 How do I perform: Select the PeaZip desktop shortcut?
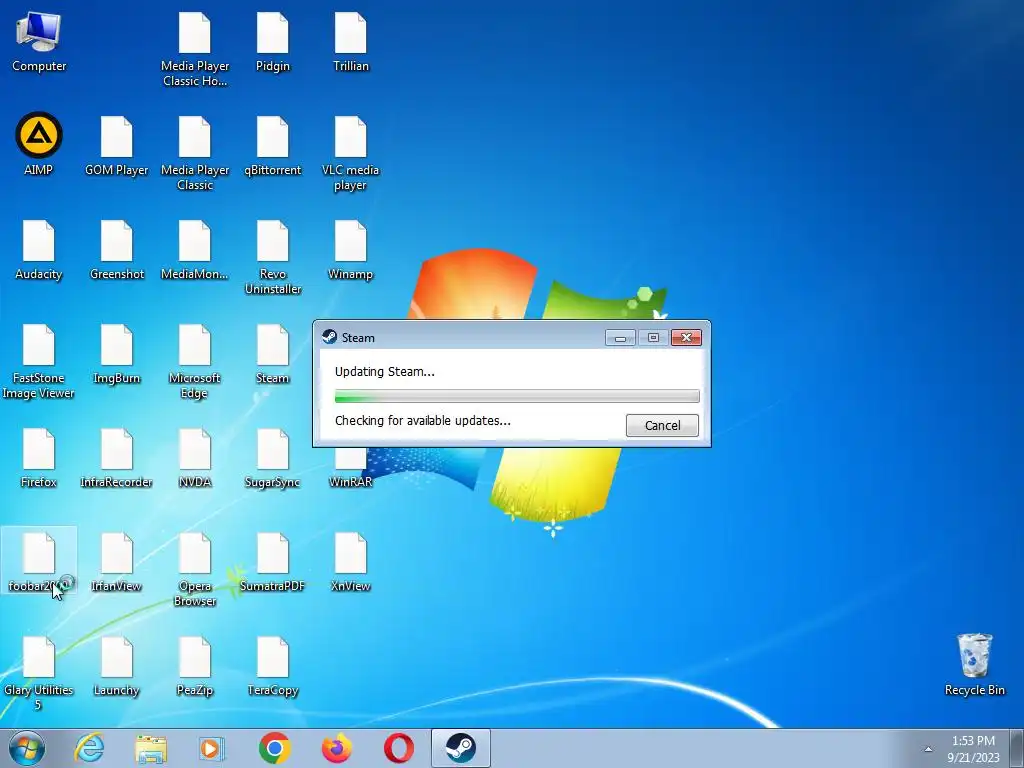(195, 666)
